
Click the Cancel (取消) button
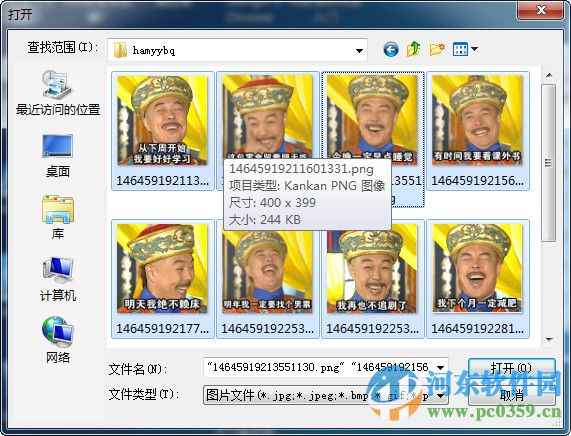pos(512,395)
